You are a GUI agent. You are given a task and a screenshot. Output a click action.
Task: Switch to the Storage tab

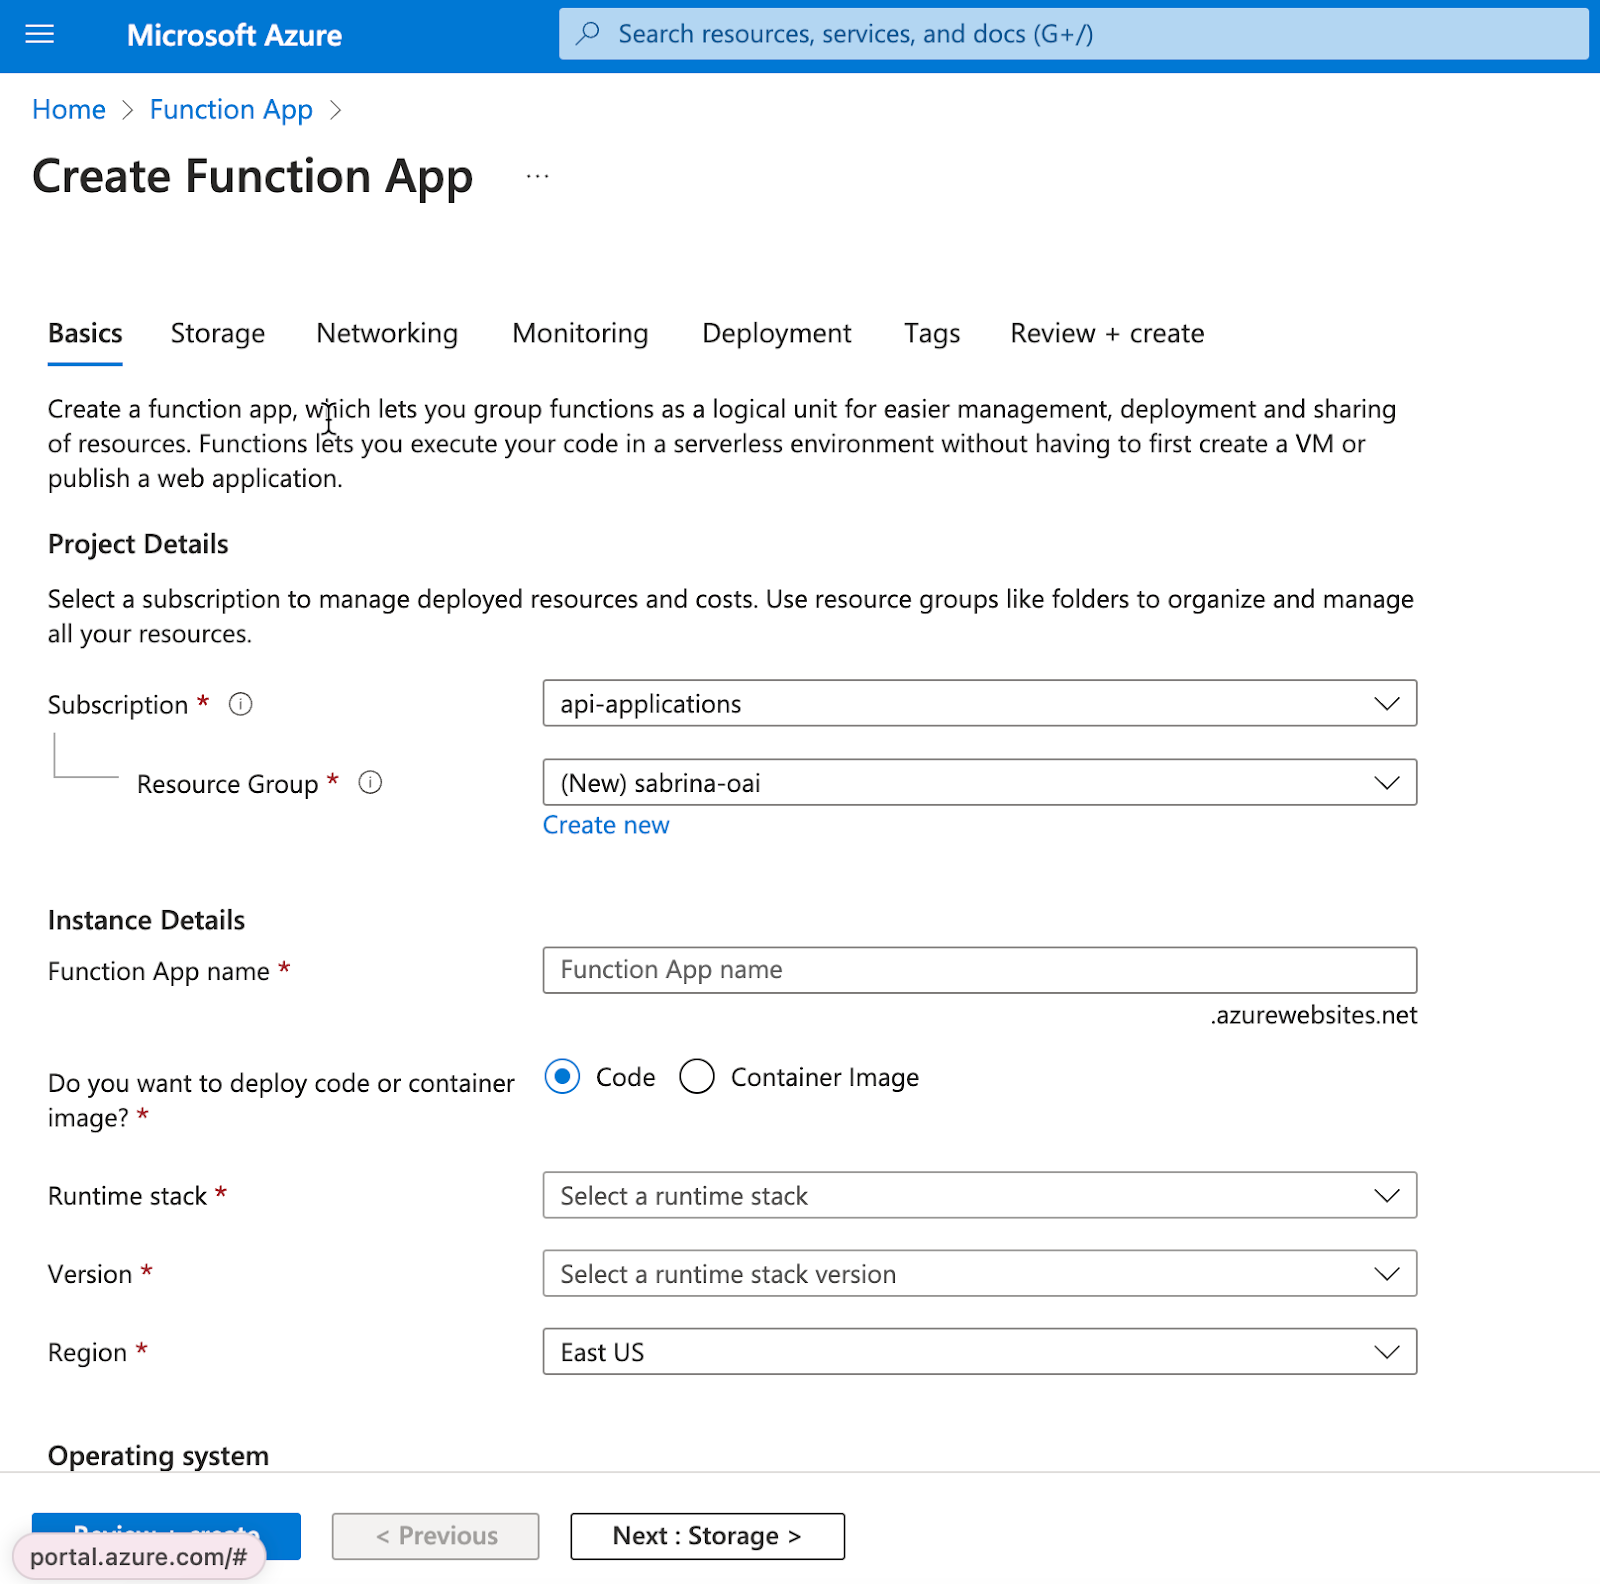(218, 333)
